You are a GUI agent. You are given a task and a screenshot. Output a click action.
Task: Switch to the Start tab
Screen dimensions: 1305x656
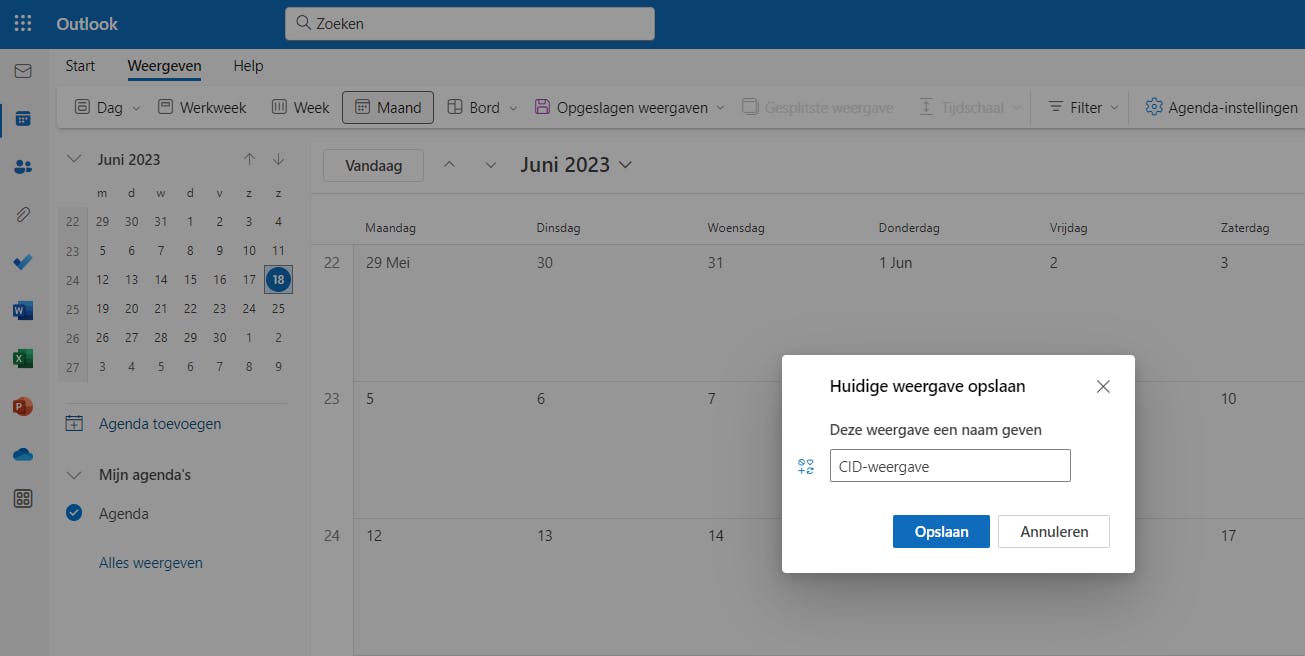80,66
